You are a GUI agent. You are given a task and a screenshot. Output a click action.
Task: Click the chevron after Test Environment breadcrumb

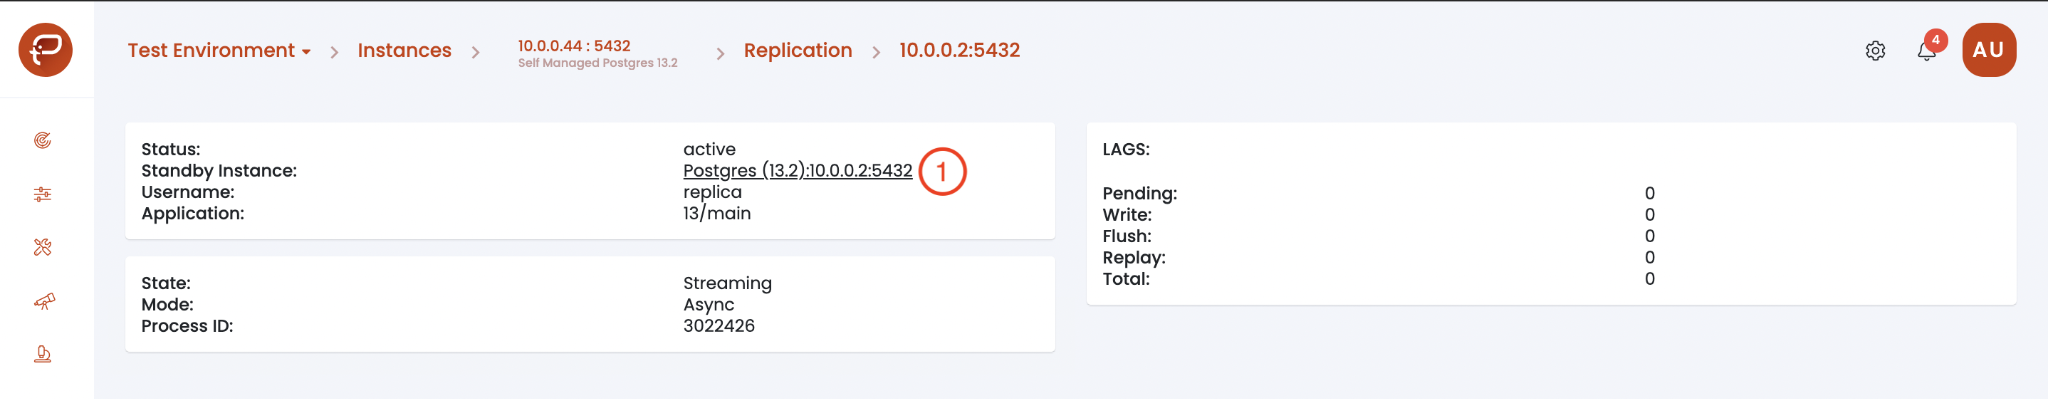[334, 52]
